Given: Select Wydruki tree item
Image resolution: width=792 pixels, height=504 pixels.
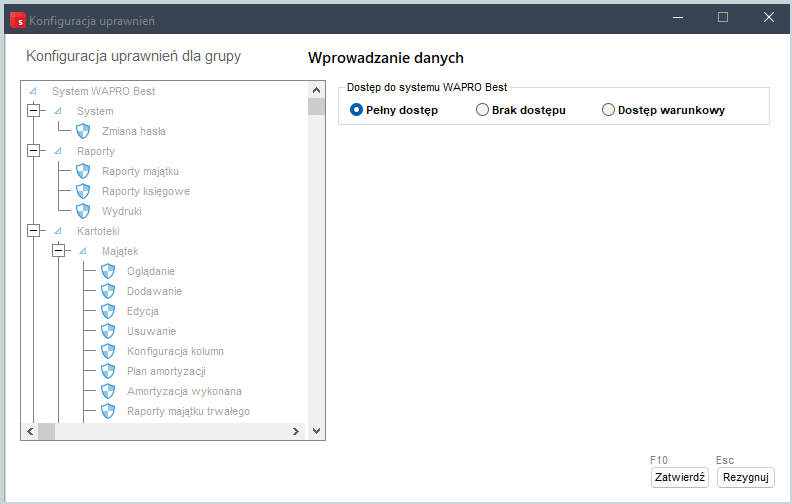Looking at the screenshot, I should [122, 211].
